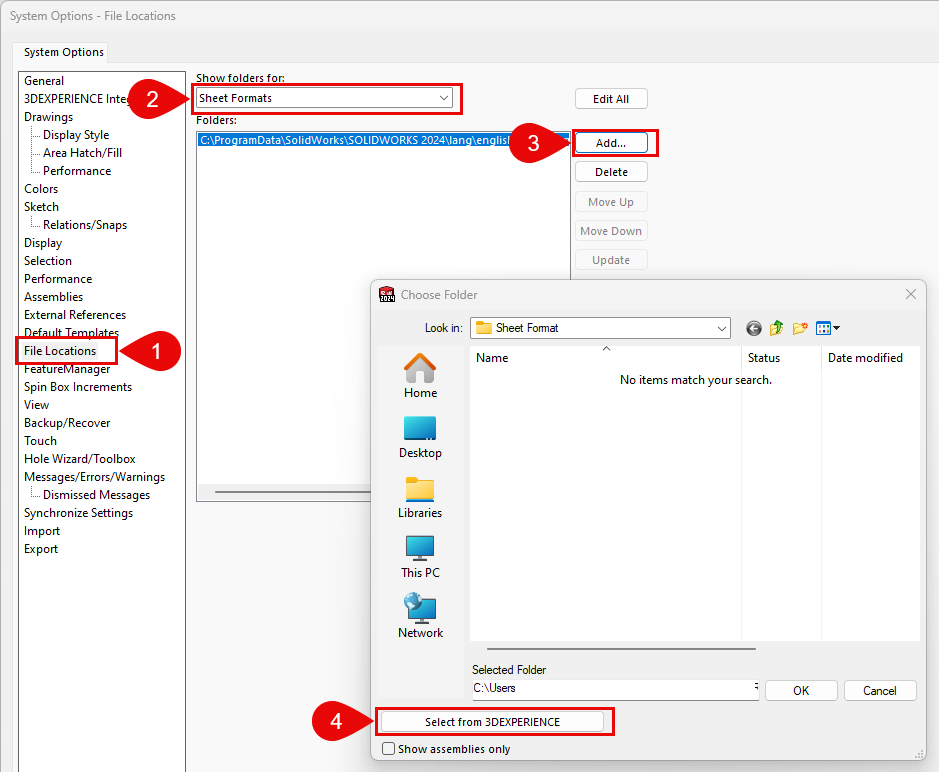
Task: Select Spin Box Increments option
Action: coord(78,387)
